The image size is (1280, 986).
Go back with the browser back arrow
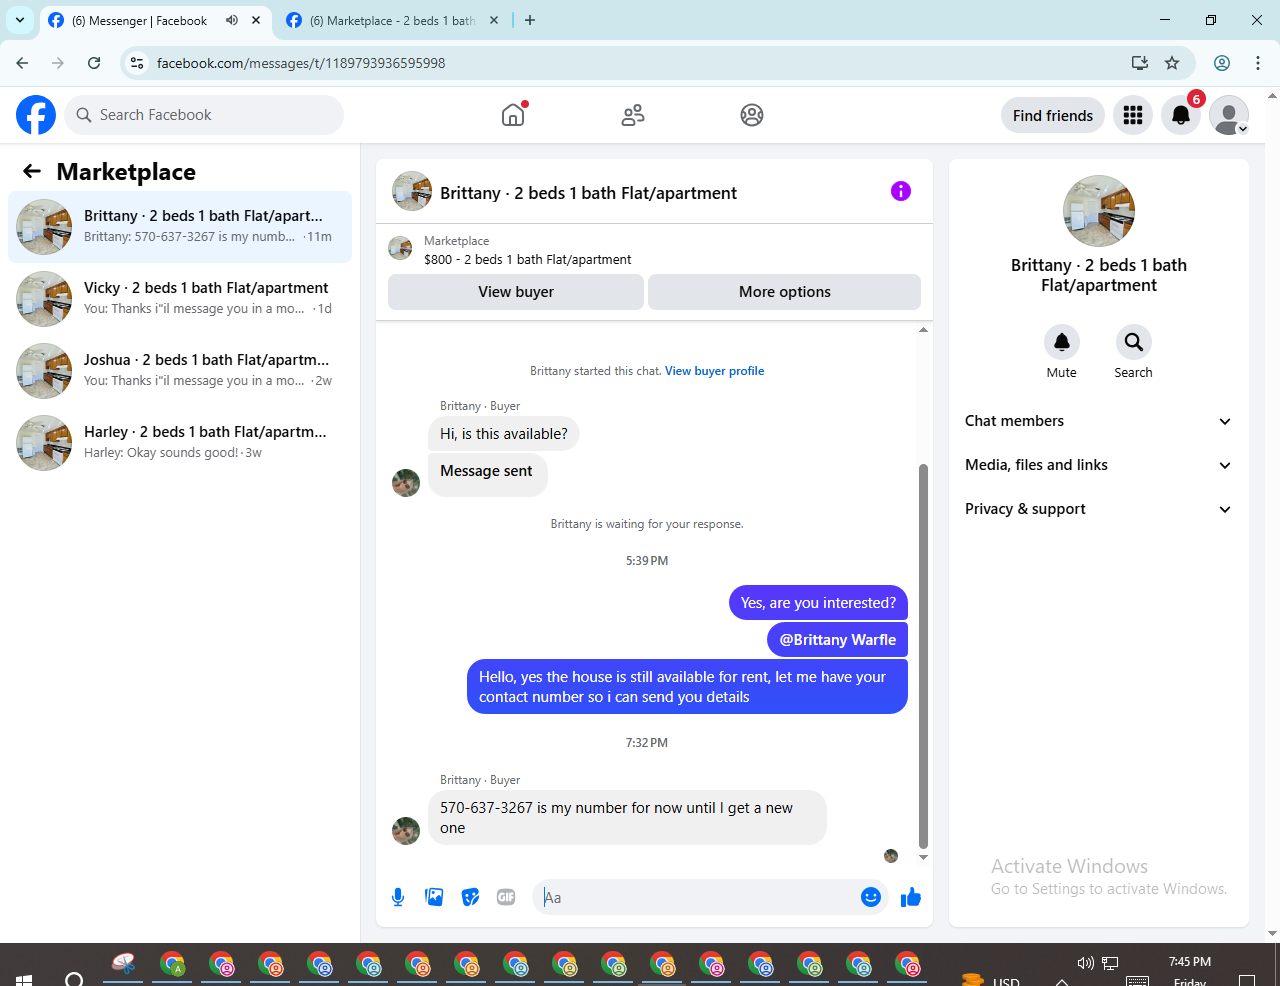(22, 63)
